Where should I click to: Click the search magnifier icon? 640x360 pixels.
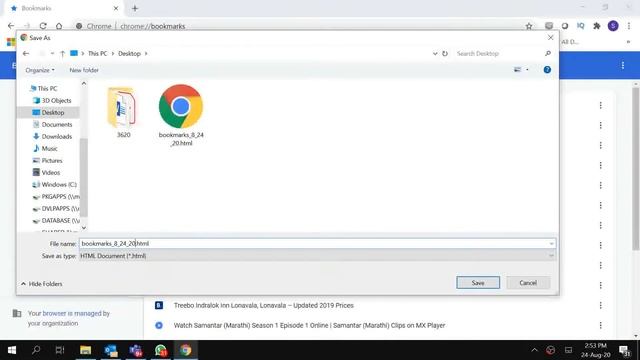[x=548, y=53]
